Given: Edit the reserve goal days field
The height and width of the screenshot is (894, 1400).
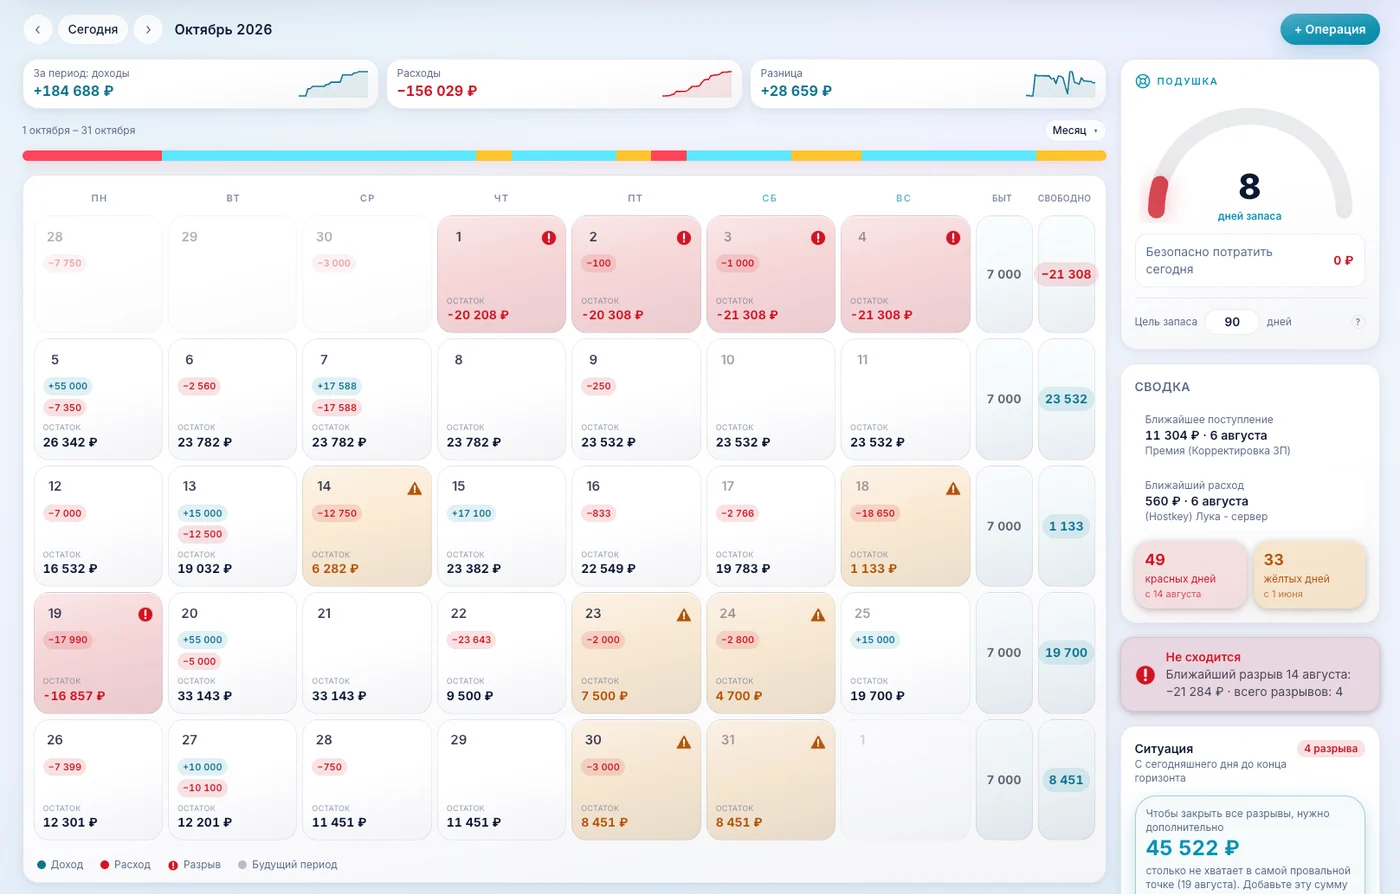Looking at the screenshot, I should 1232,322.
